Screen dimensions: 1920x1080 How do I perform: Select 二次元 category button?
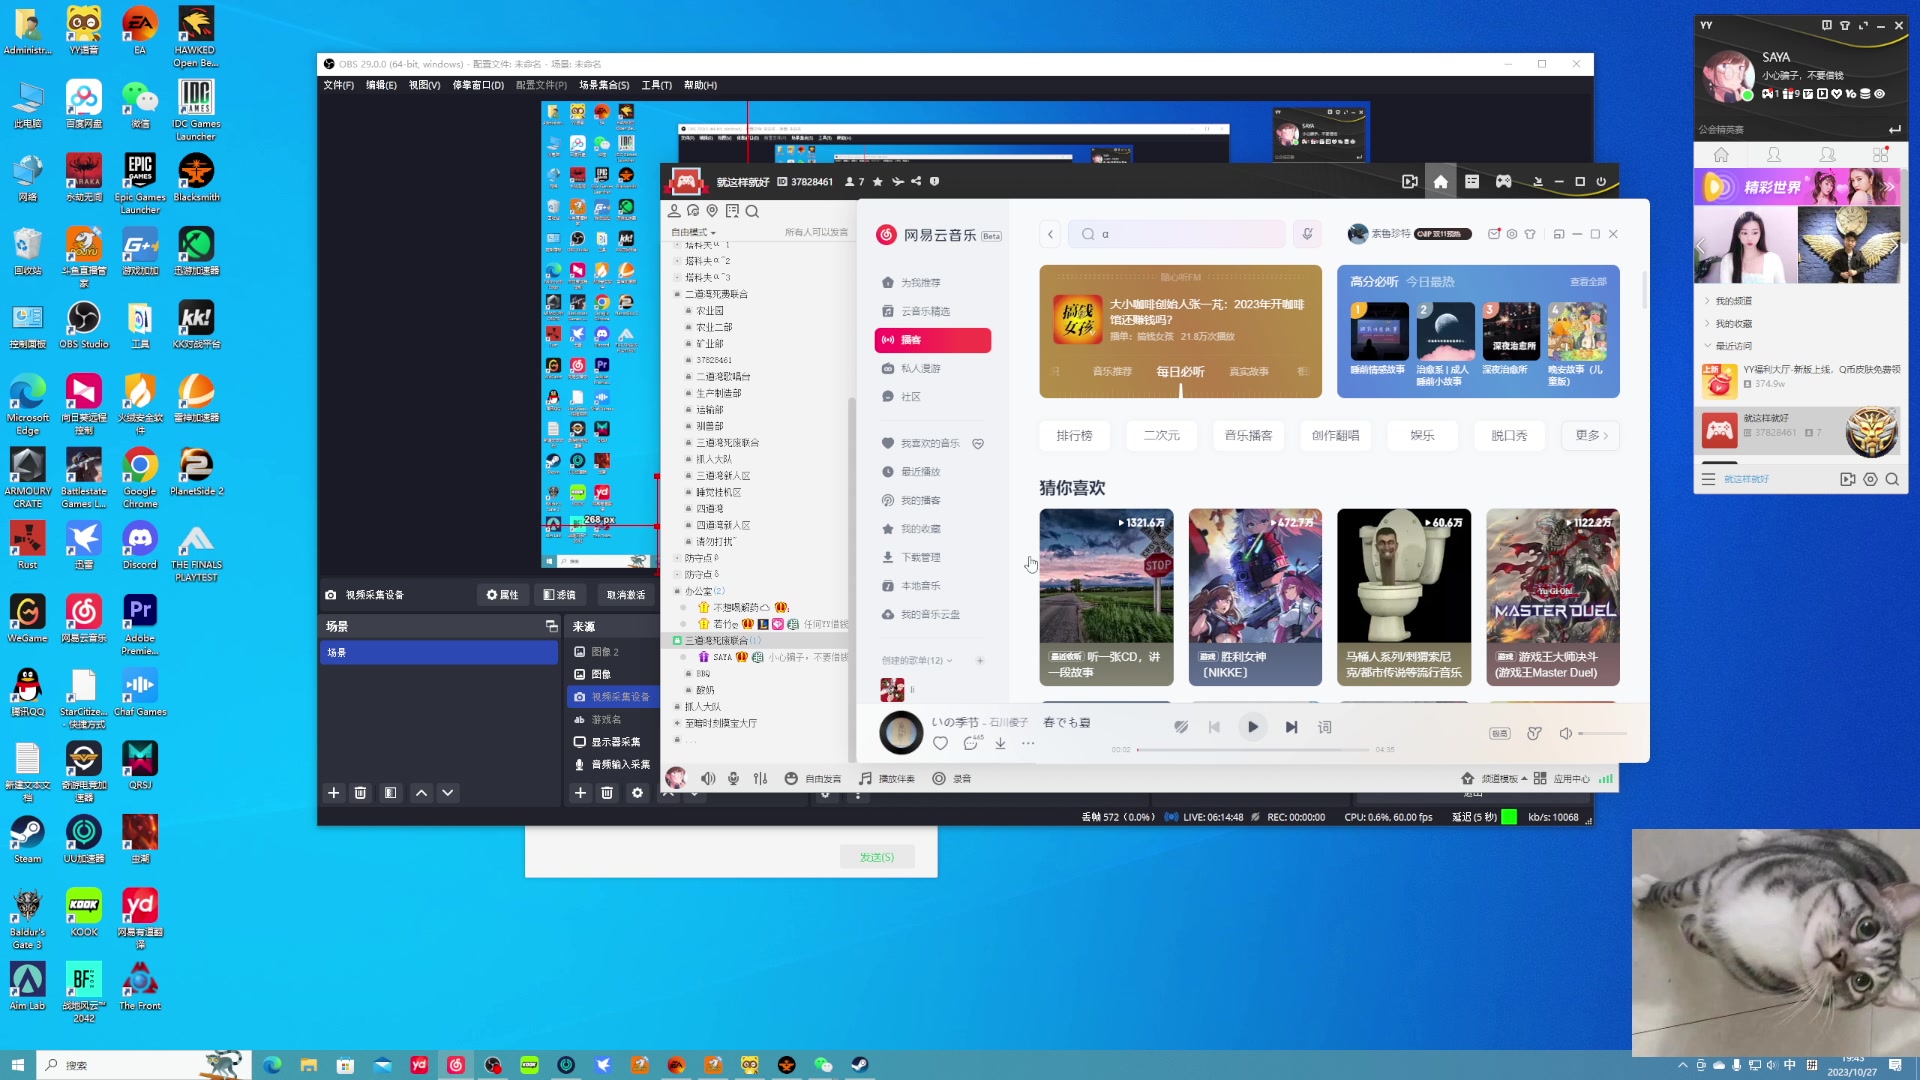click(1161, 436)
